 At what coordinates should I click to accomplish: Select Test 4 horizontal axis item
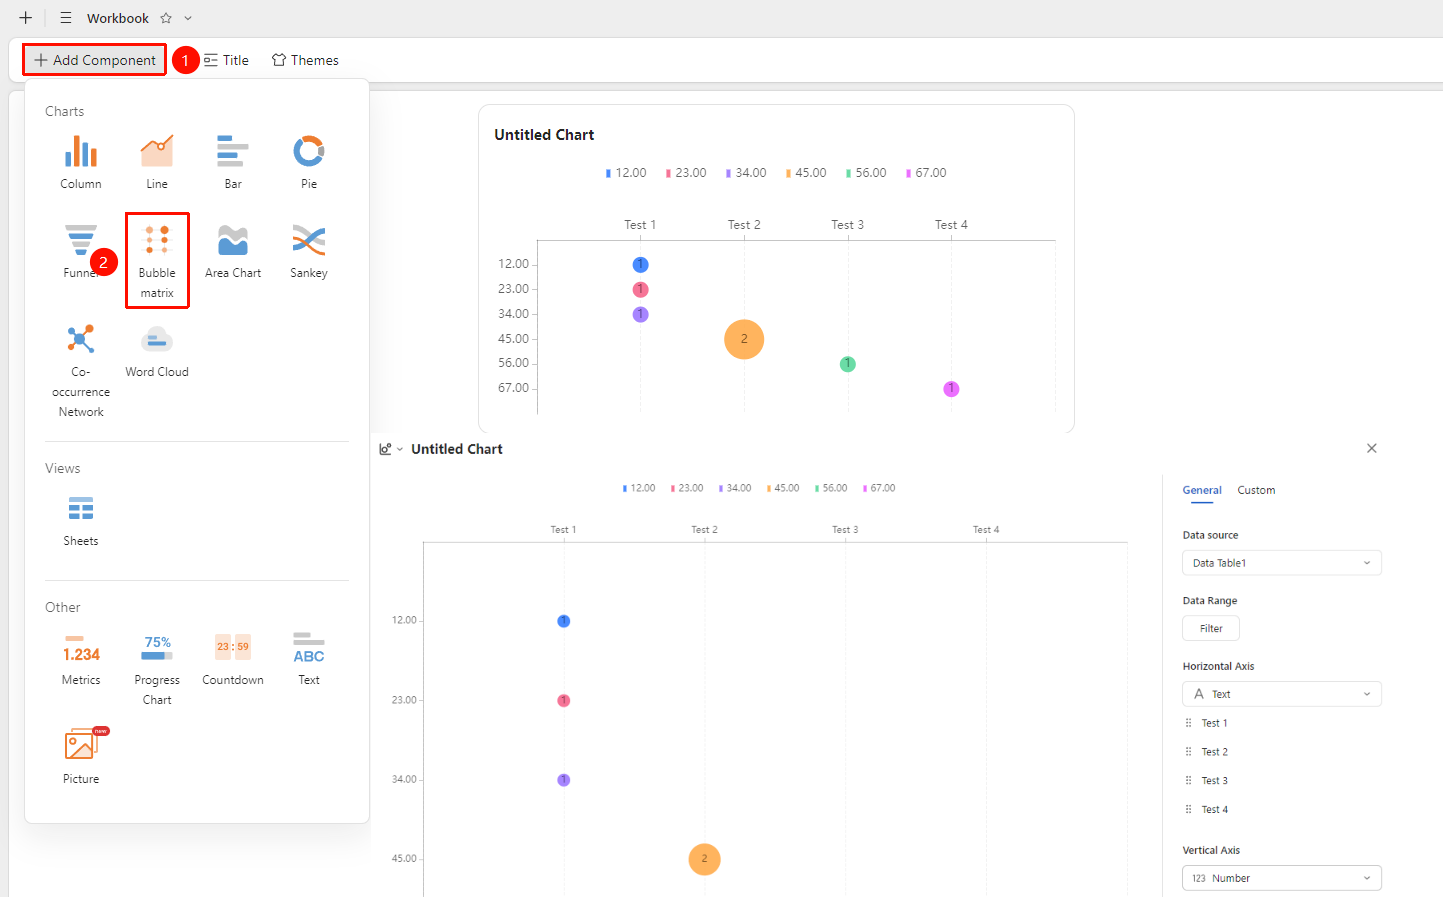pos(1215,810)
